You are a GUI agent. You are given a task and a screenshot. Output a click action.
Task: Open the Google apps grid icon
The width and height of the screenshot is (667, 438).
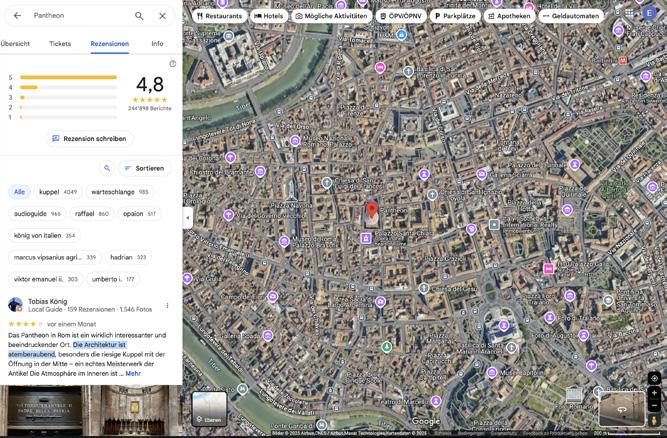[629, 13]
